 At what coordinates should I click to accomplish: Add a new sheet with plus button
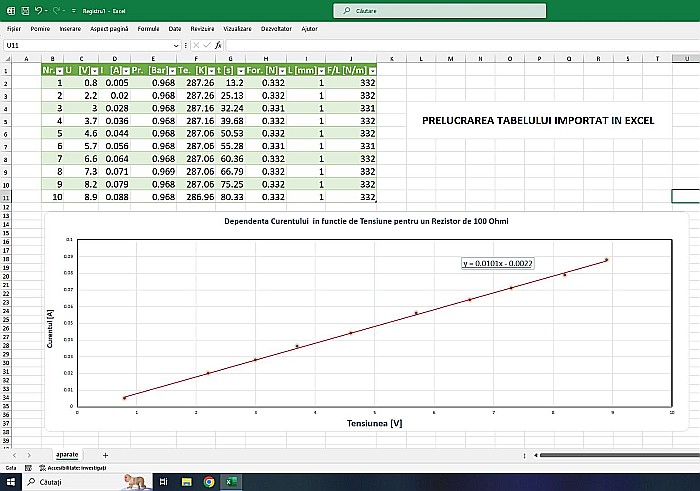(105, 455)
